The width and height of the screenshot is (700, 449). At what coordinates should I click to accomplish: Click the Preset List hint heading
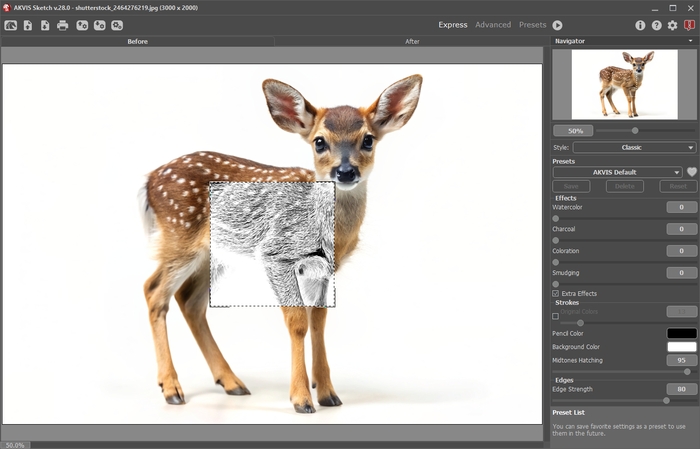(568, 413)
